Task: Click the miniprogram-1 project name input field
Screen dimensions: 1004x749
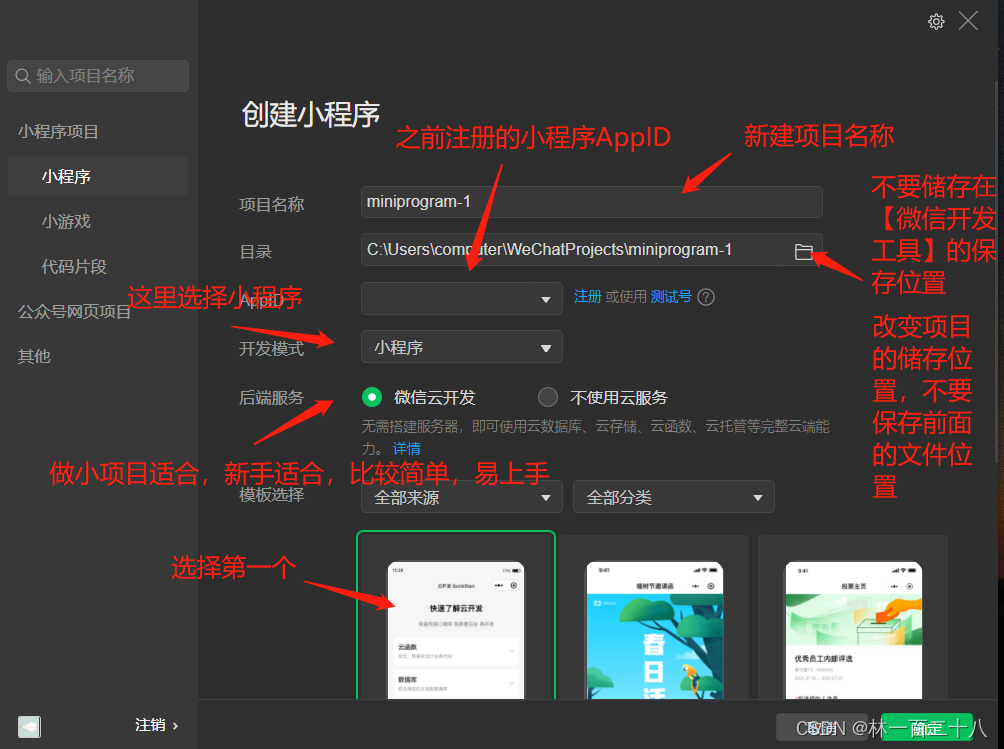Action: pos(591,202)
